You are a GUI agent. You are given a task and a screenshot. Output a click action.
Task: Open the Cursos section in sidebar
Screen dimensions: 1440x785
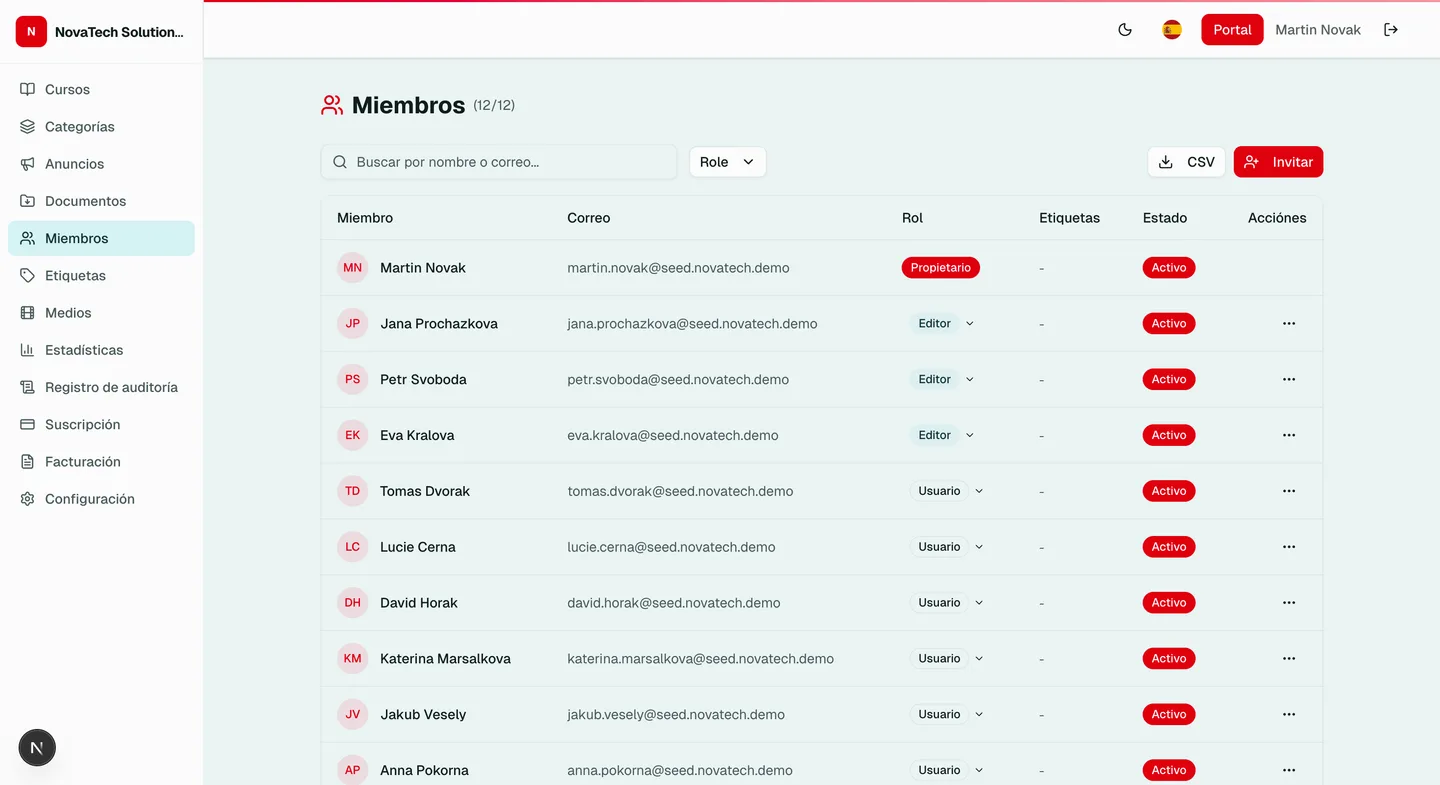[x=67, y=89]
